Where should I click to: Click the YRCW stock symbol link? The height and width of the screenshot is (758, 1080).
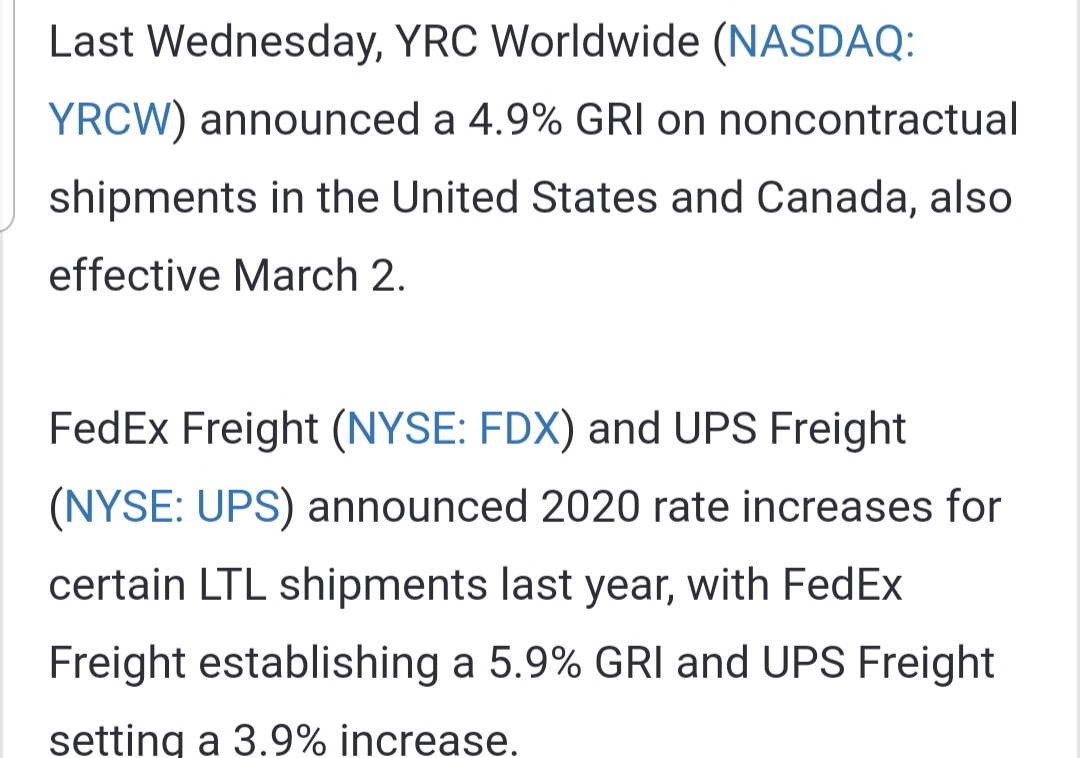tap(110, 120)
